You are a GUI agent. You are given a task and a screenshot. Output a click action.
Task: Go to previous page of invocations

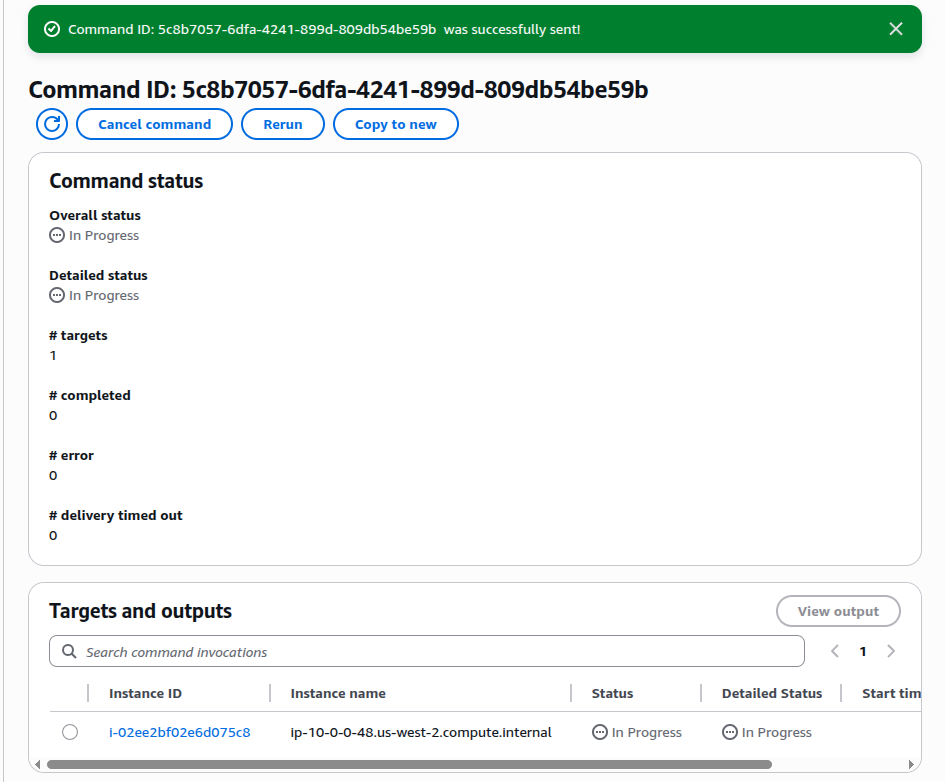835,651
